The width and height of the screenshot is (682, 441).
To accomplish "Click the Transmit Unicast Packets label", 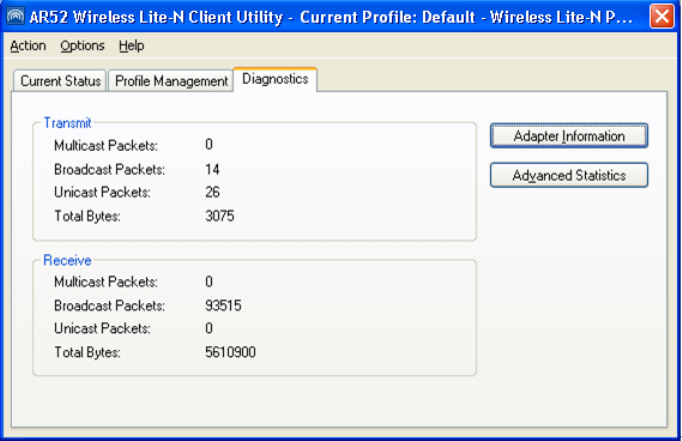I will click(102, 192).
